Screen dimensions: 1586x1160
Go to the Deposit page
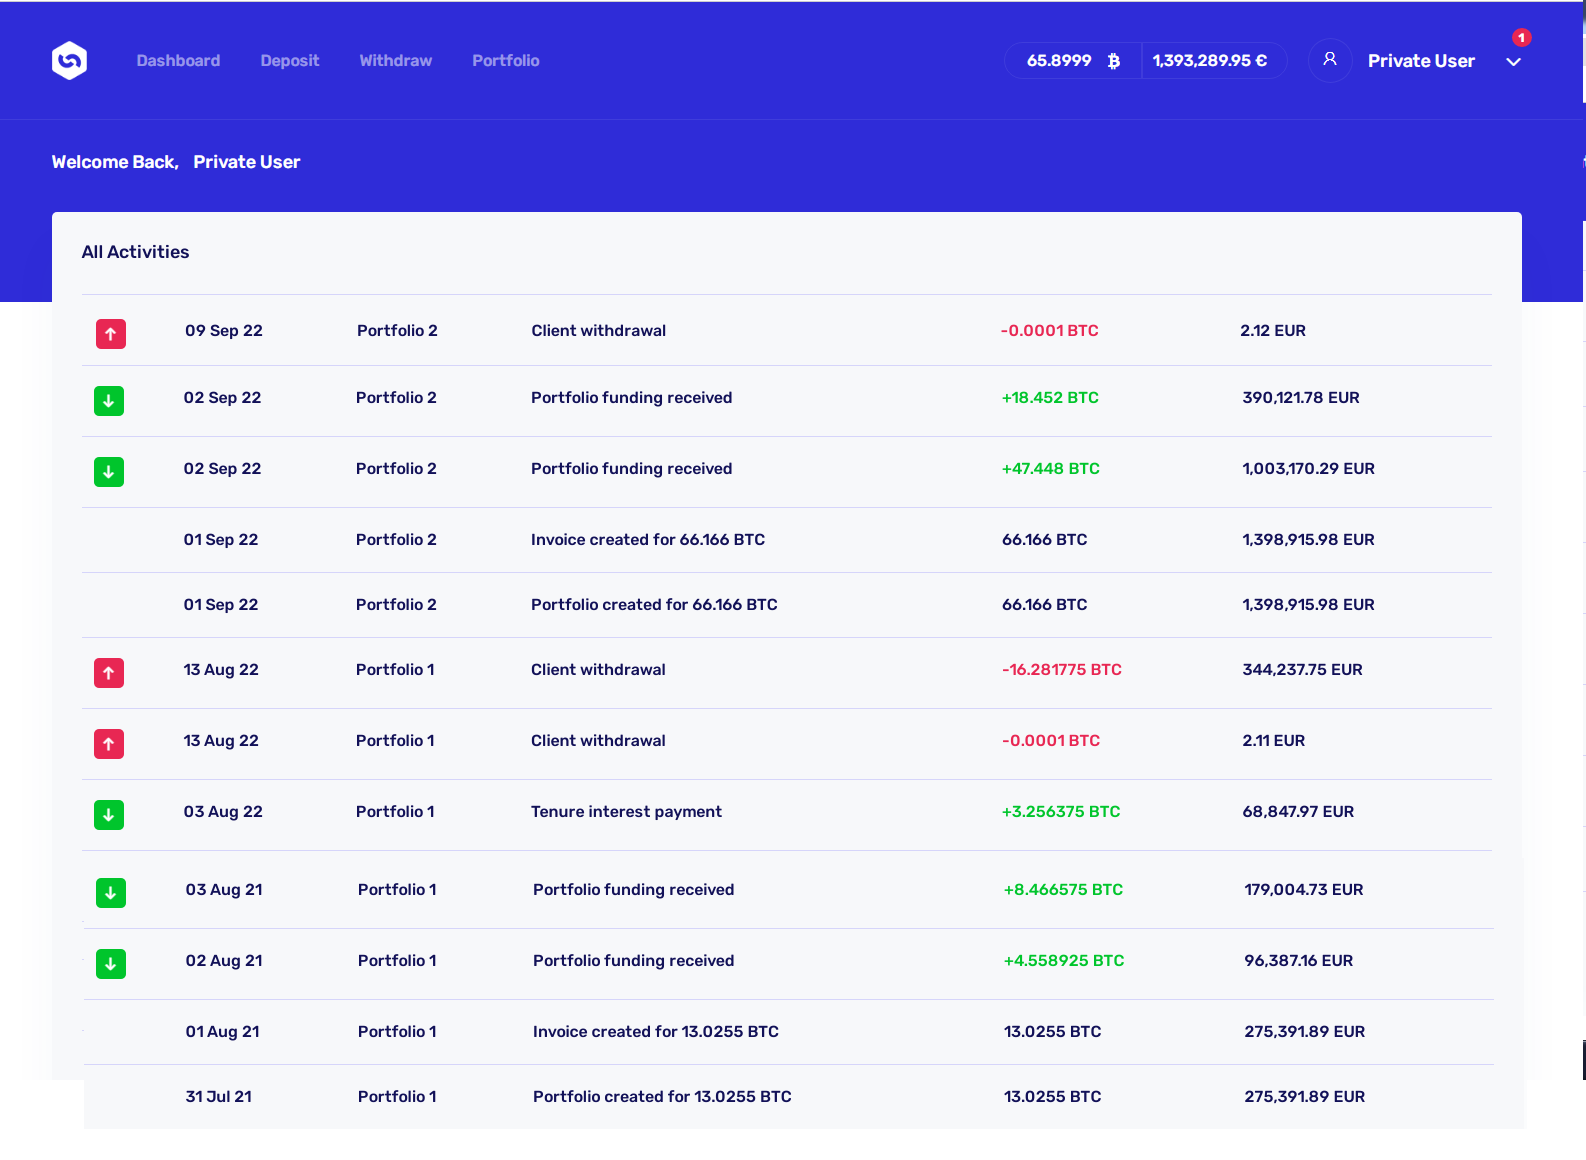click(x=290, y=61)
